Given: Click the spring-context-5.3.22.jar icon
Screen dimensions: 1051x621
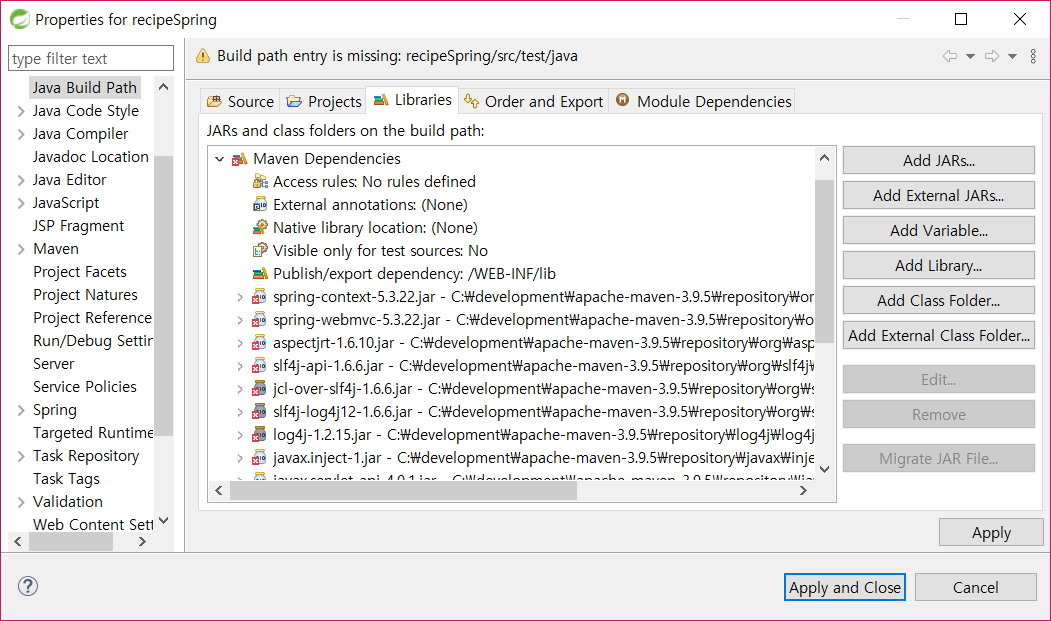Looking at the screenshot, I should click(x=259, y=296).
